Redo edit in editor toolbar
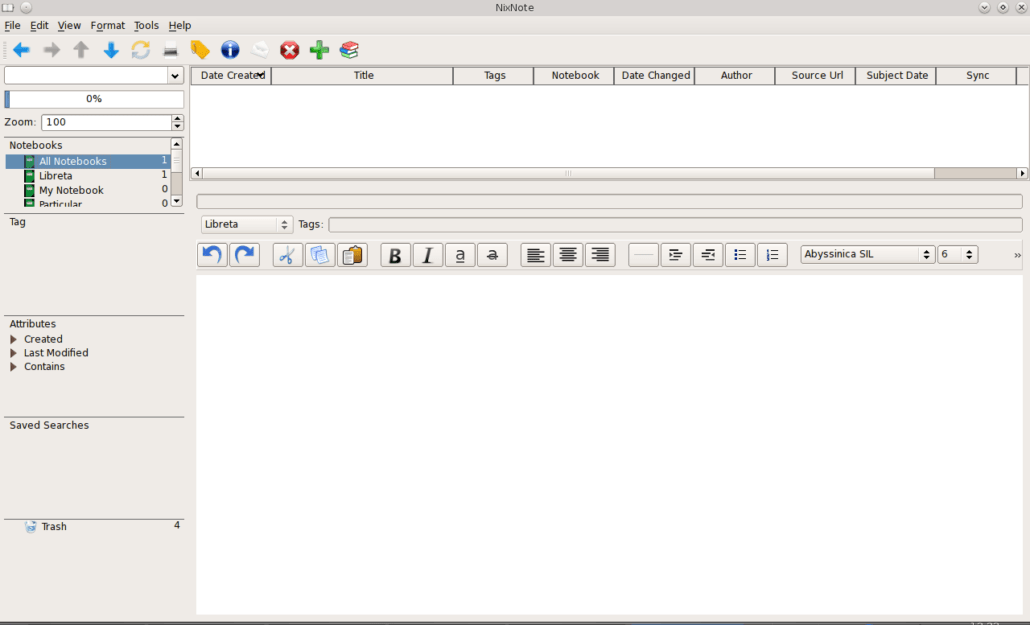Image resolution: width=1030 pixels, height=625 pixels. pyautogui.click(x=244, y=255)
